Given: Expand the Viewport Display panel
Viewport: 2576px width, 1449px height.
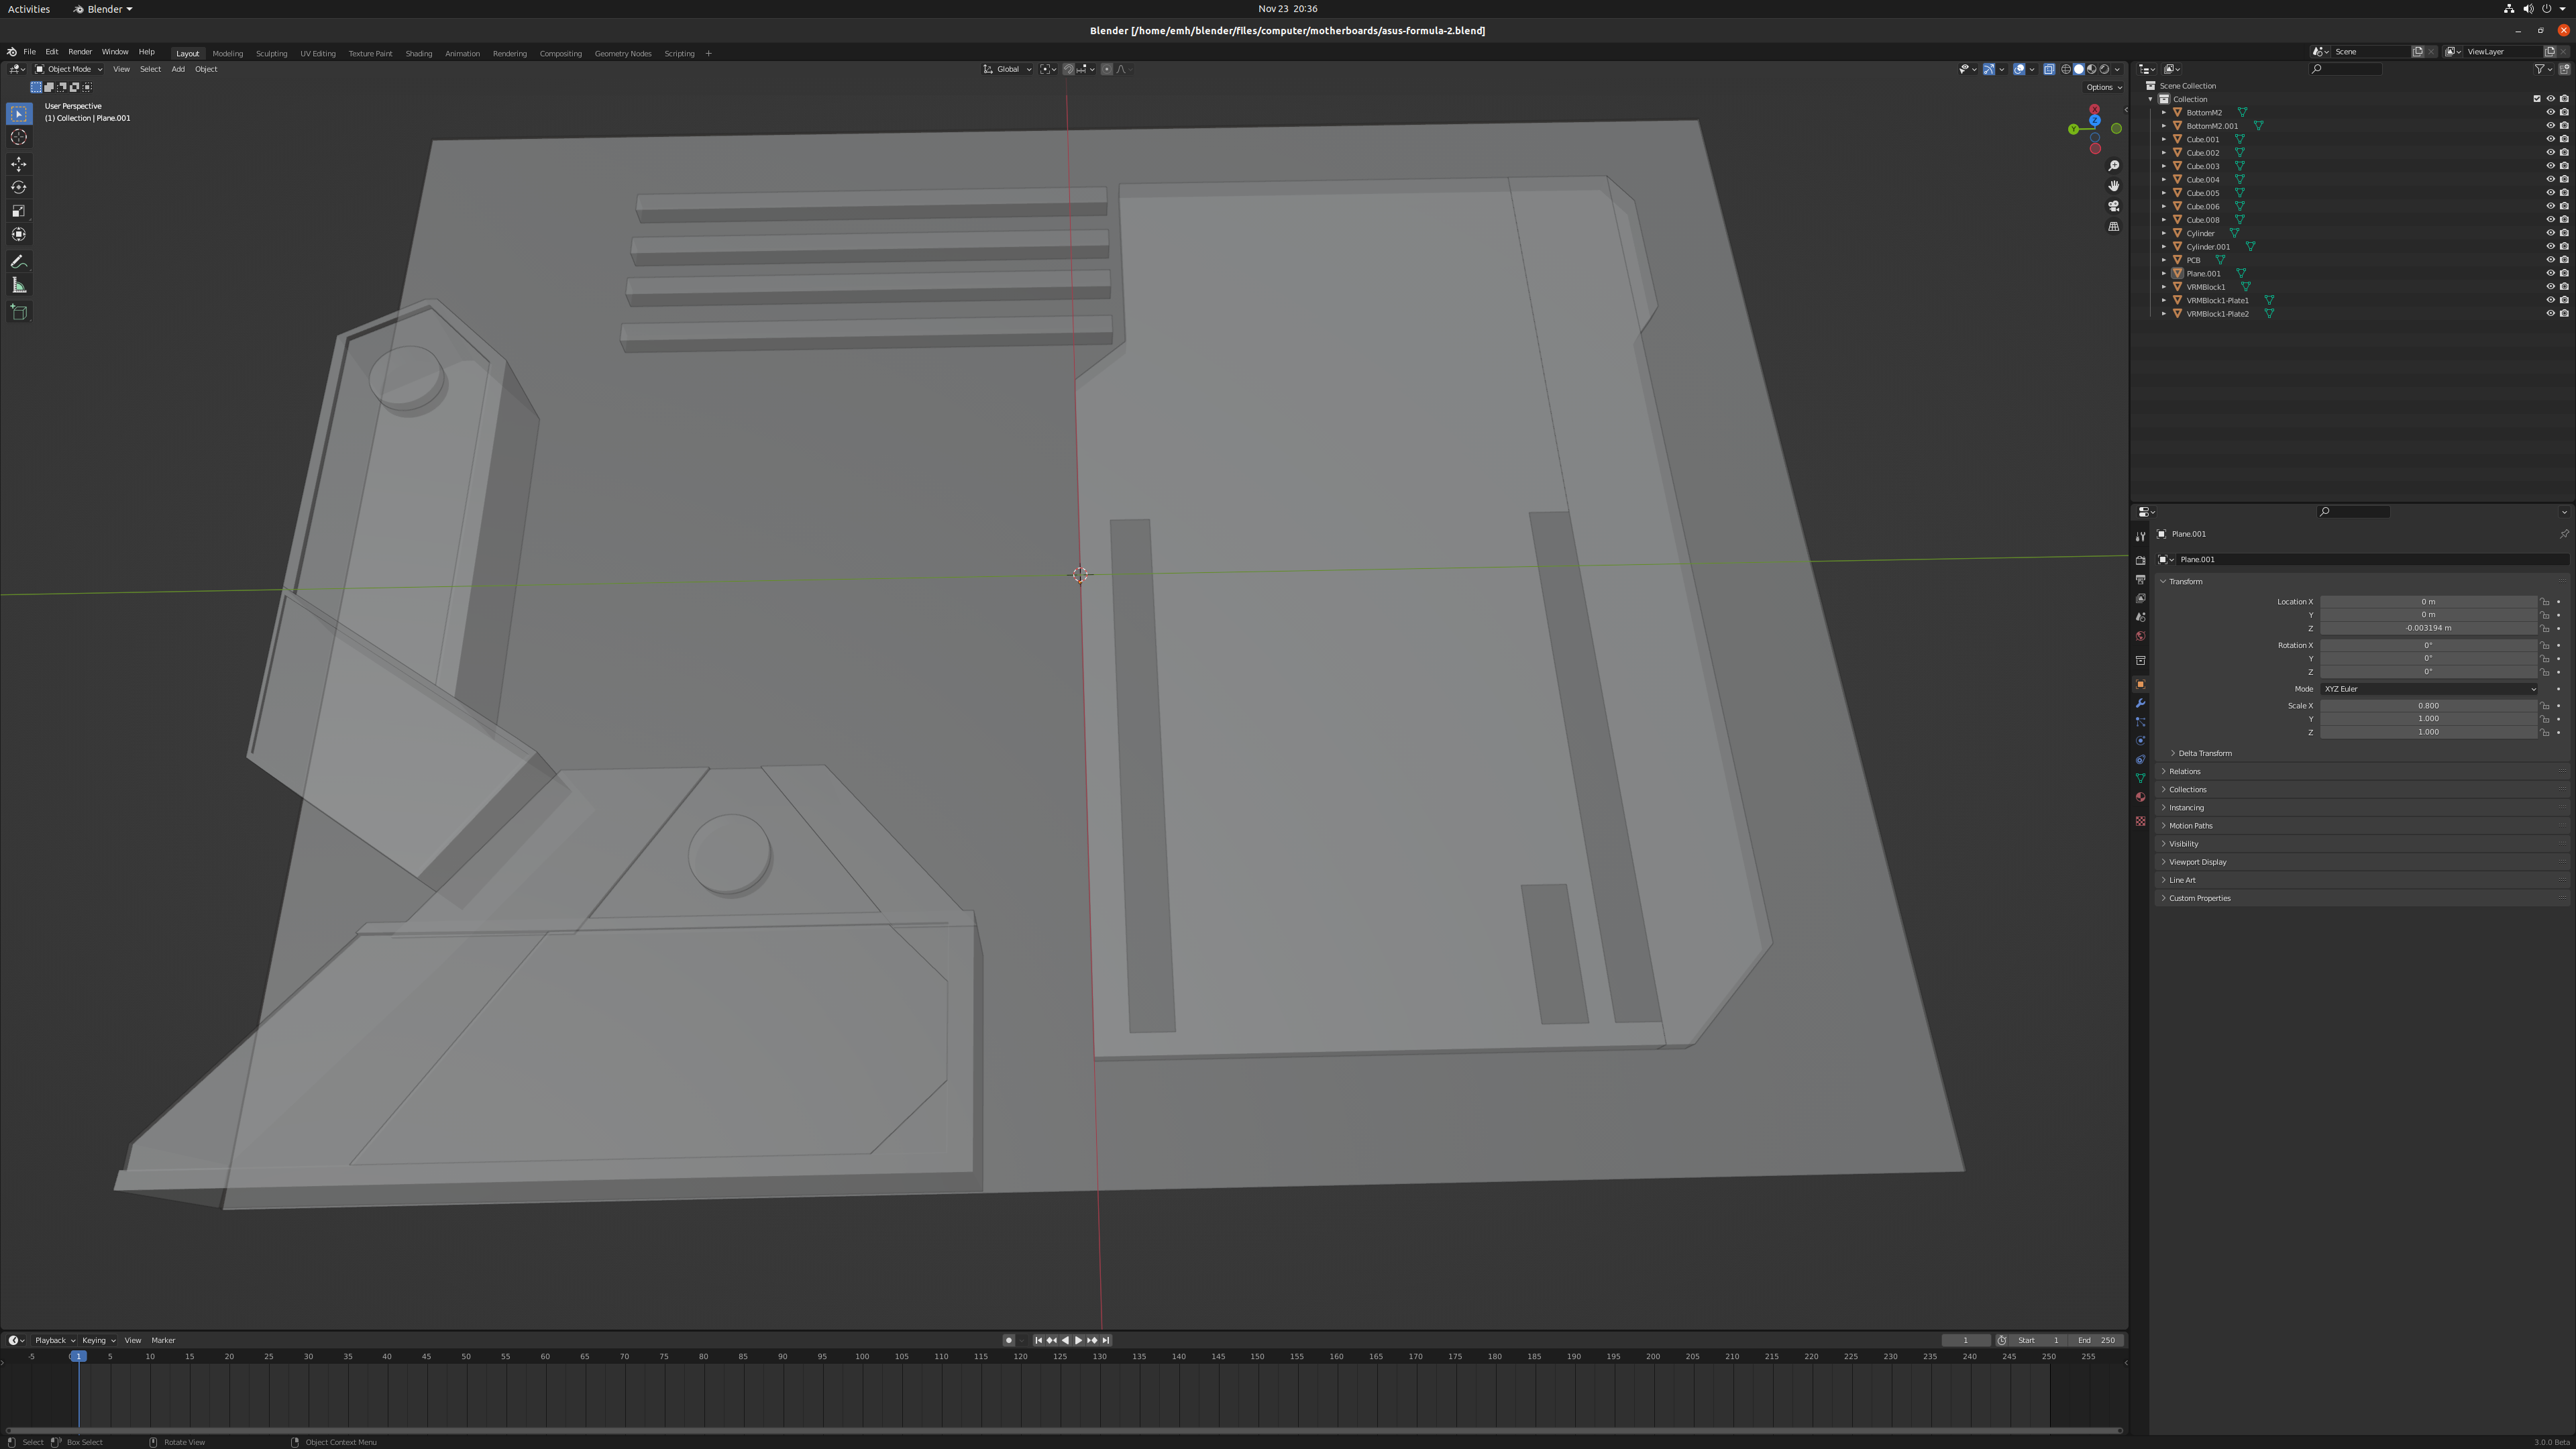Looking at the screenshot, I should point(2197,862).
